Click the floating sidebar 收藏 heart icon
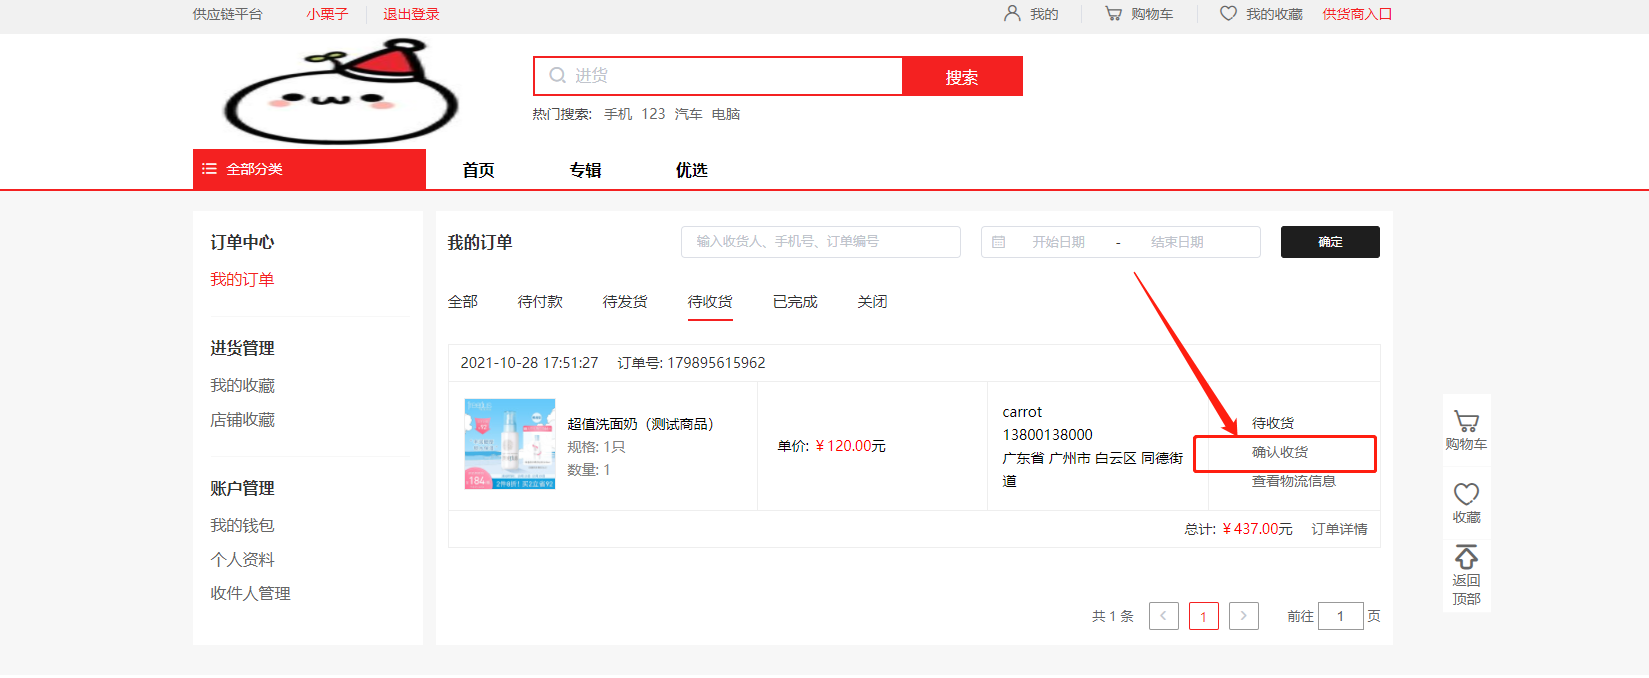This screenshot has height=678, width=1649. [x=1466, y=494]
